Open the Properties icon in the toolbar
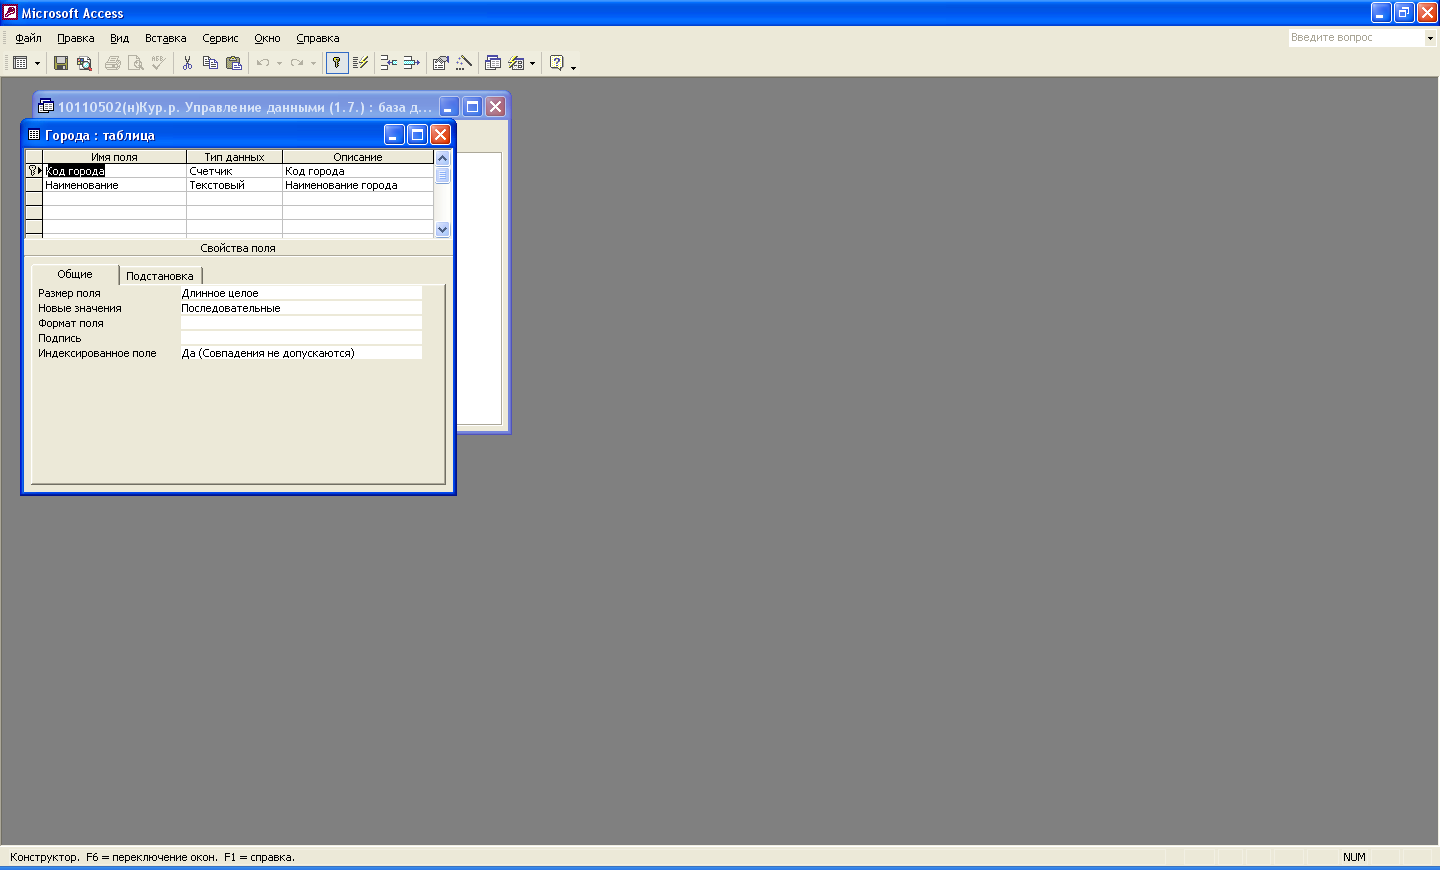This screenshot has width=1440, height=870. pyautogui.click(x=440, y=63)
